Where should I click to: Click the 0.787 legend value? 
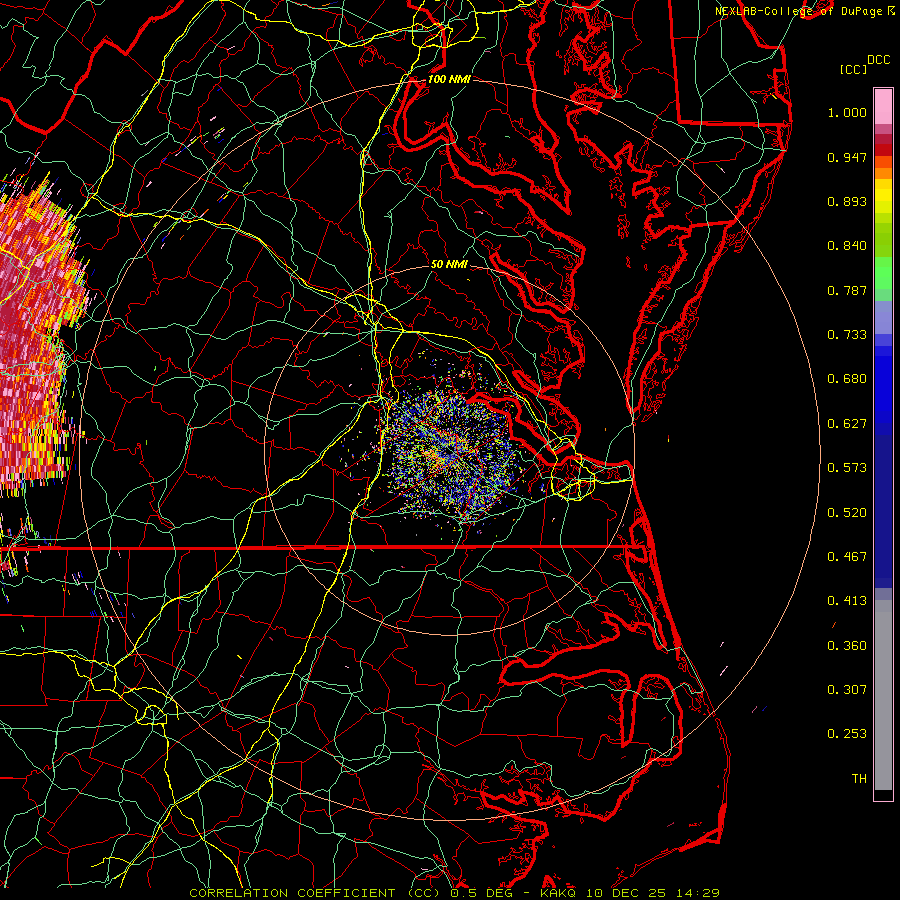click(x=847, y=290)
